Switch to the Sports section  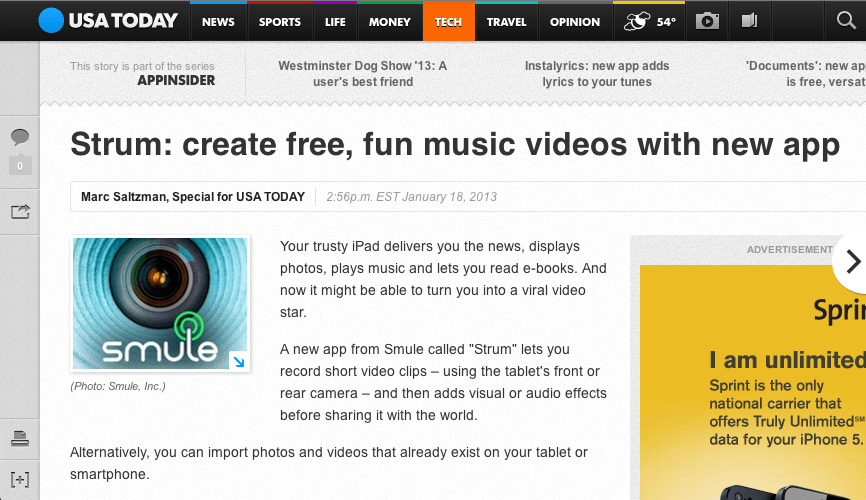tap(279, 21)
